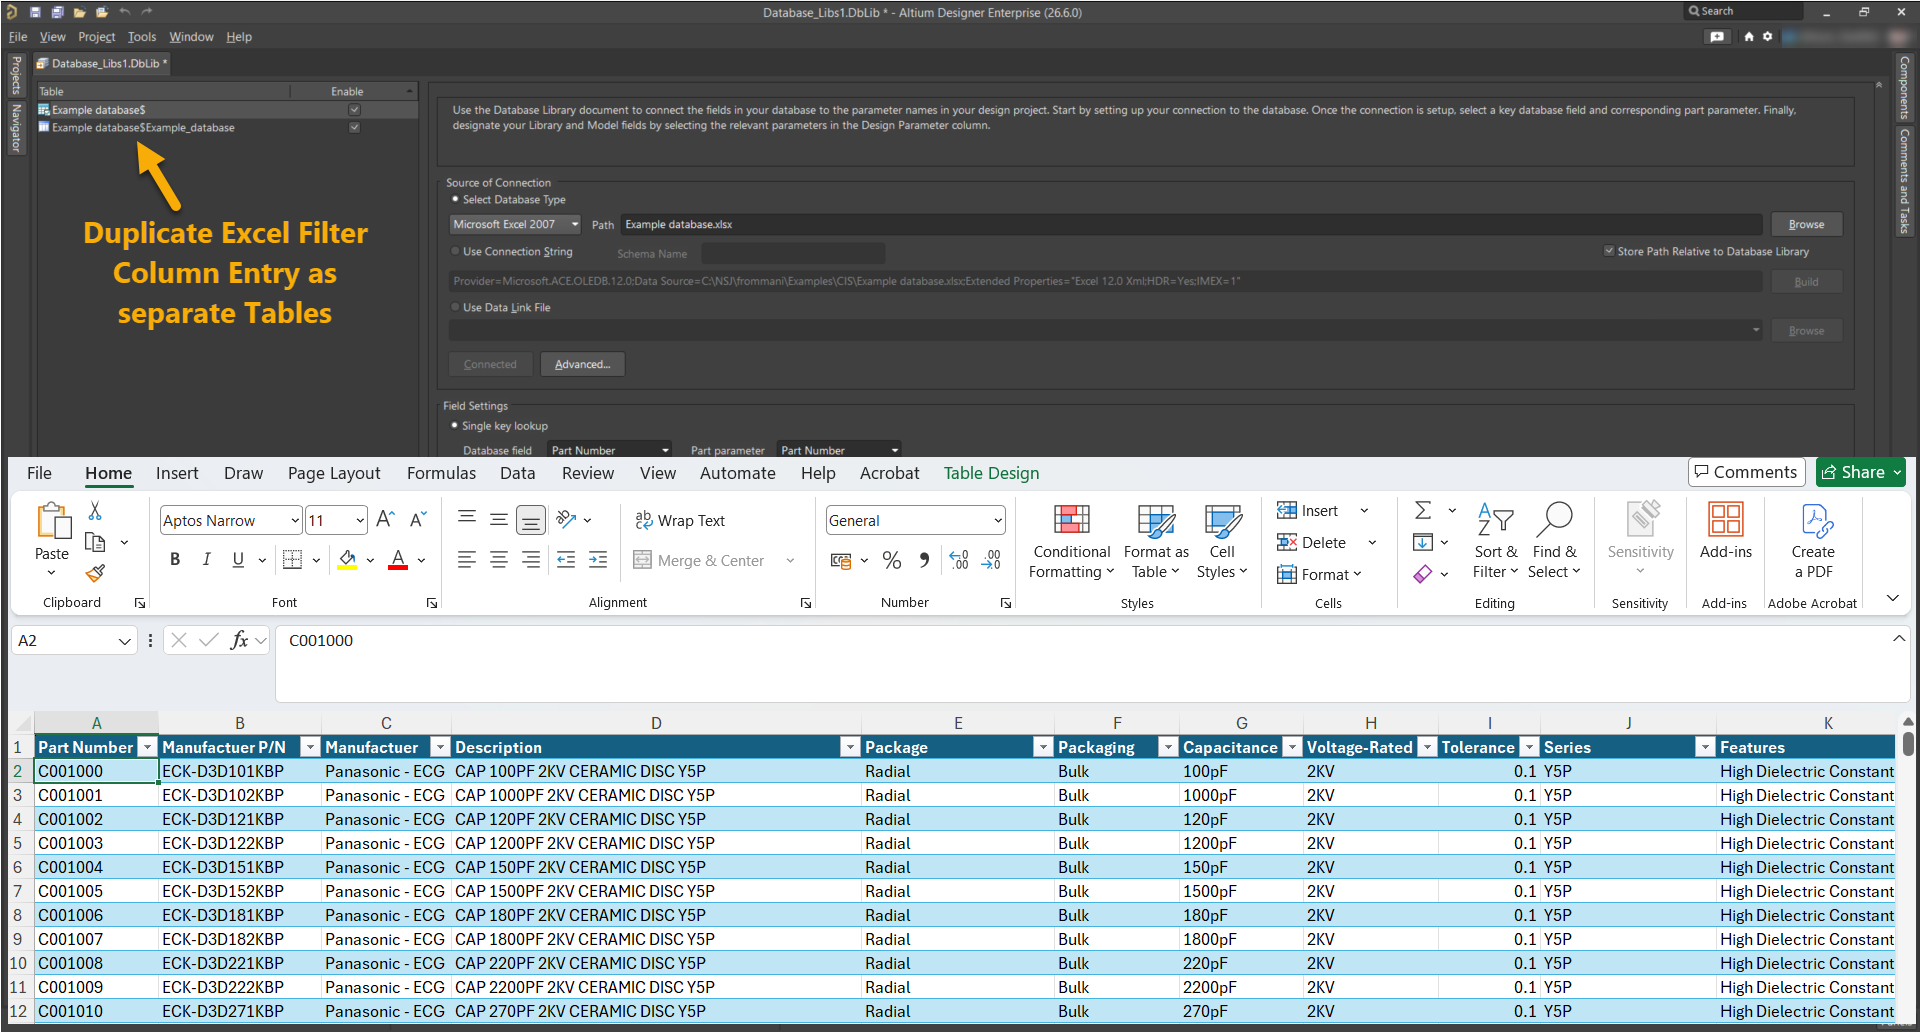Open the General number format dropdown

[998, 520]
